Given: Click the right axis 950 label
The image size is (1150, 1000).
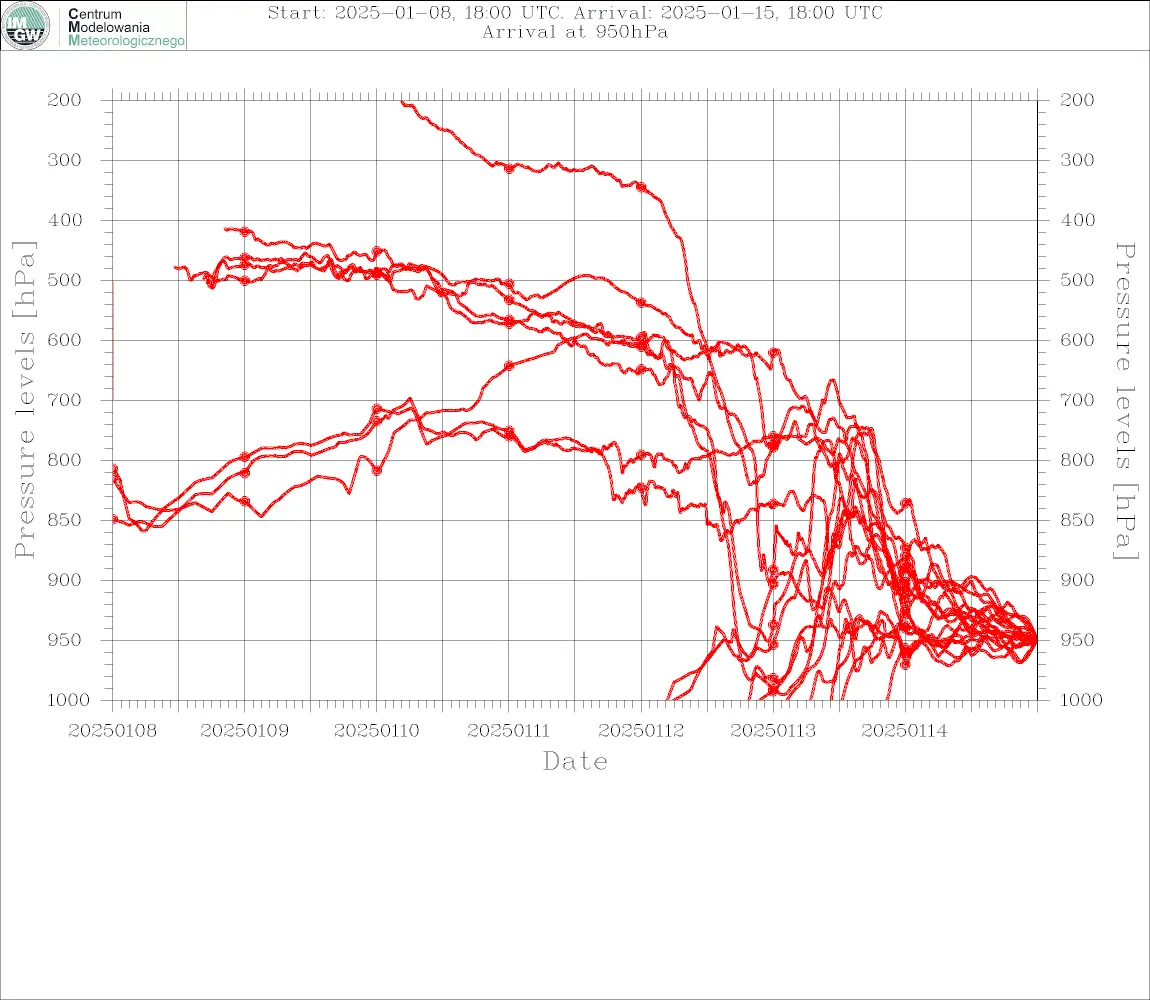Looking at the screenshot, I should (x=1077, y=640).
